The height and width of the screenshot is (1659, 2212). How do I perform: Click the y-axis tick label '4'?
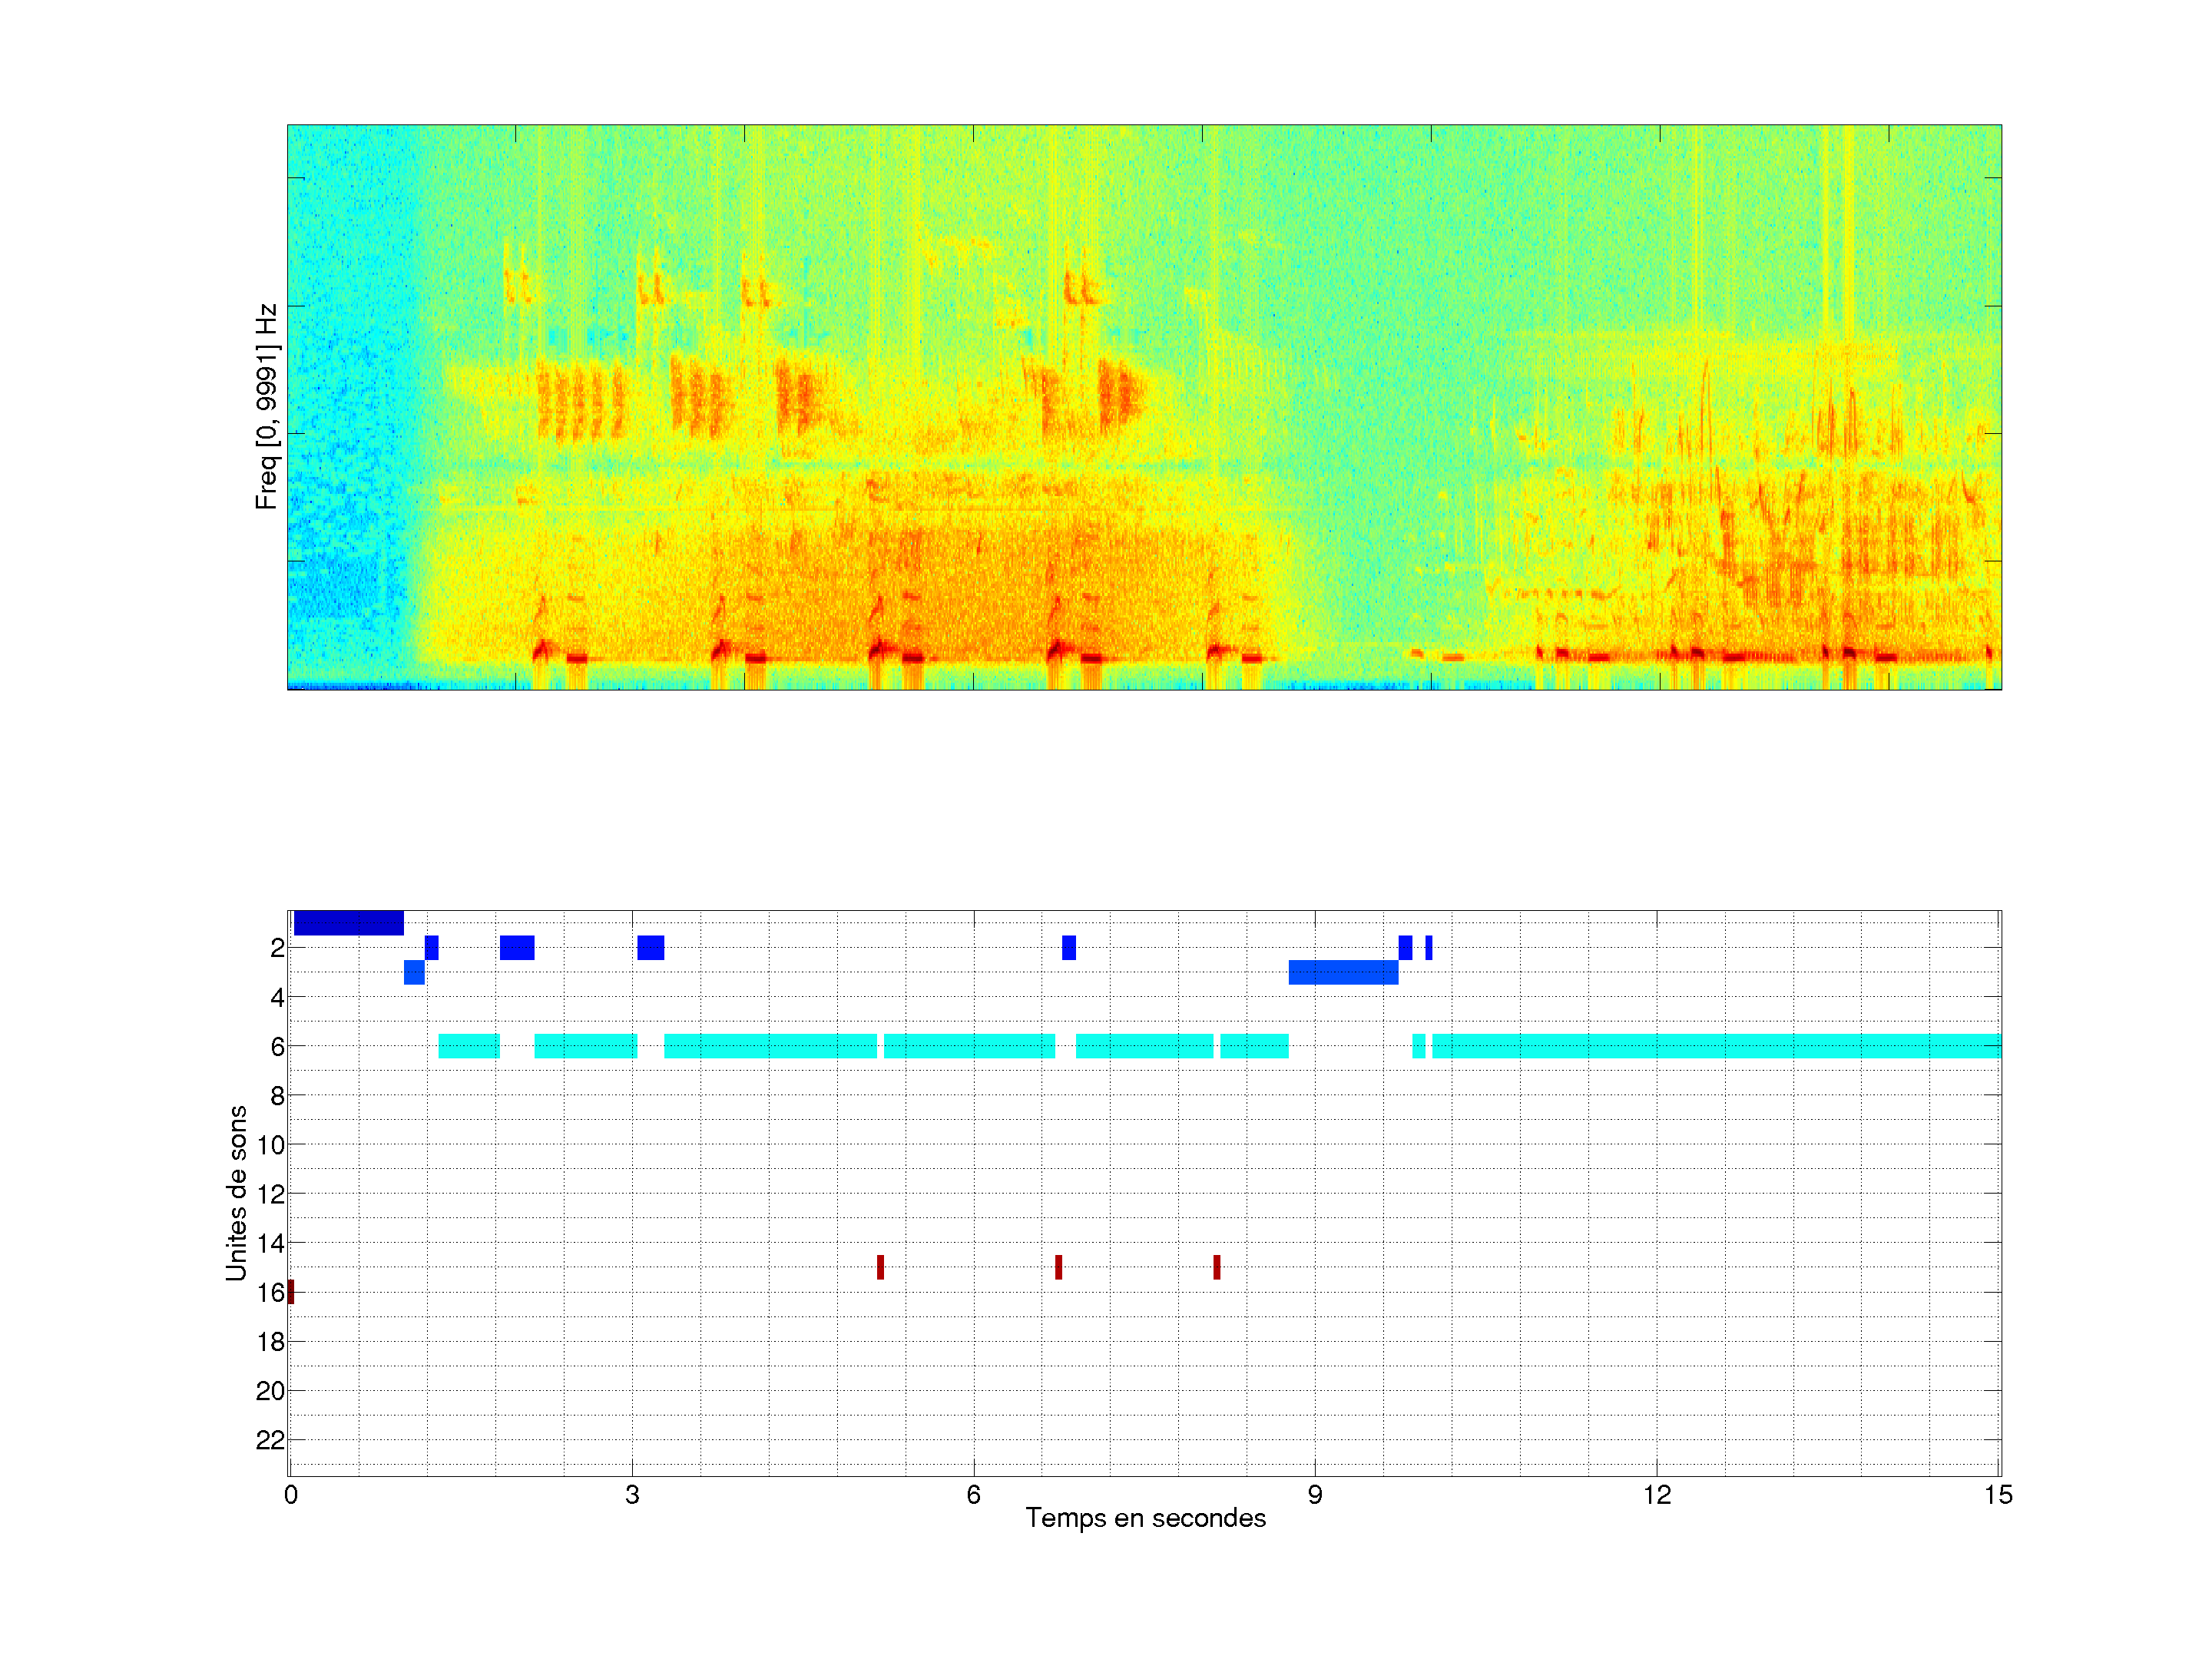tap(277, 997)
